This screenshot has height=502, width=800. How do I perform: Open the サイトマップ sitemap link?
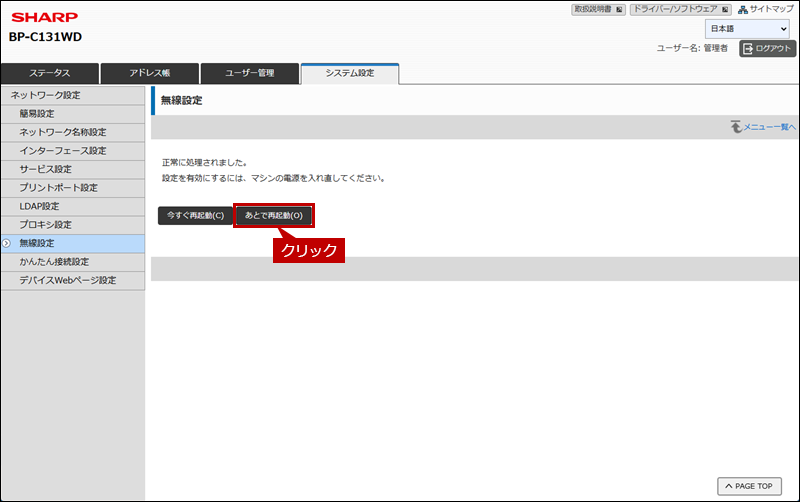click(x=771, y=9)
